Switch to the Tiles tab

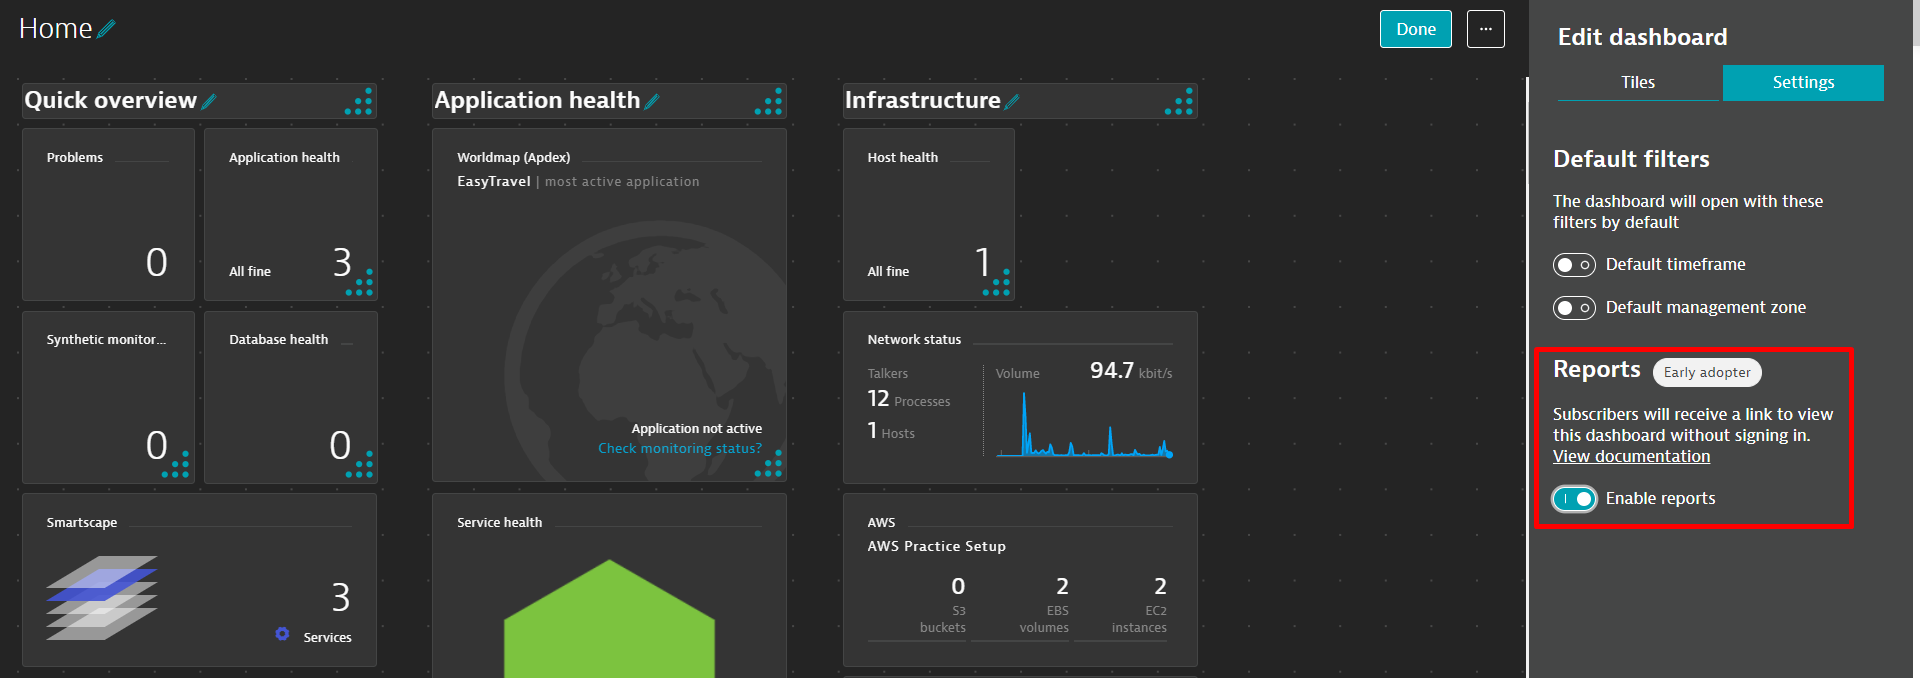tap(1637, 83)
